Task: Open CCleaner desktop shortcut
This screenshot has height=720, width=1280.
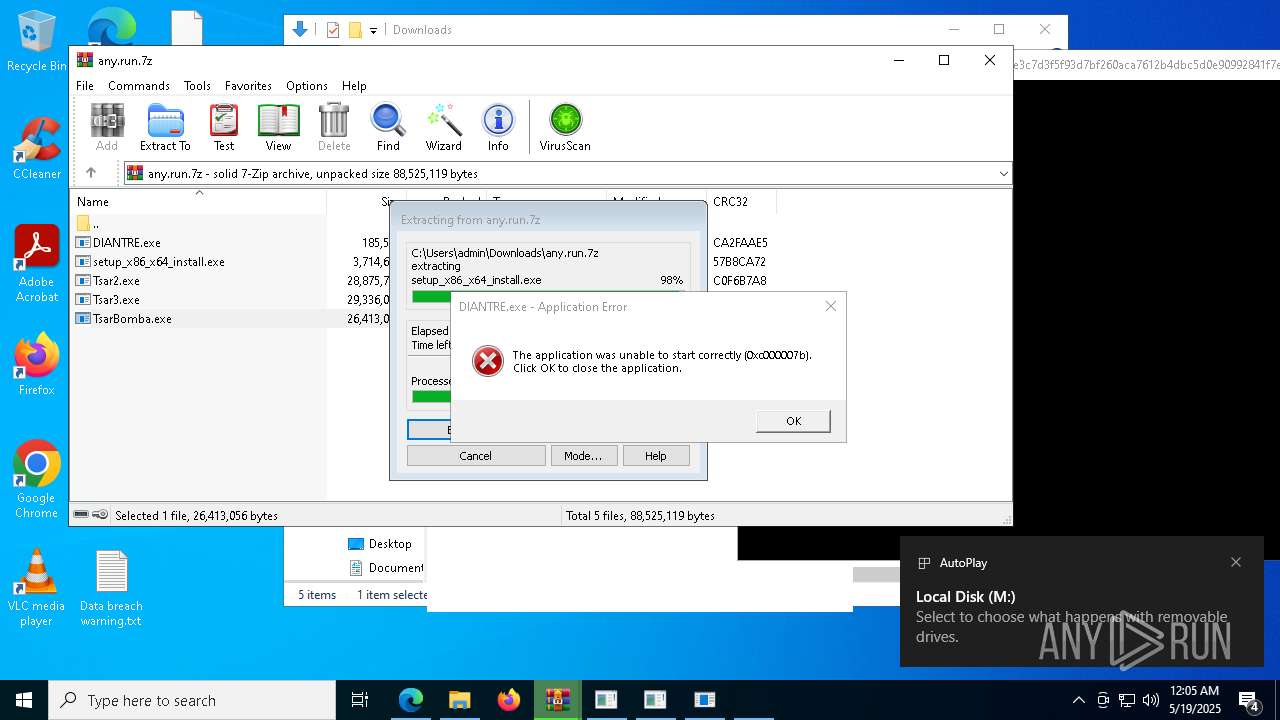Action: pos(37,149)
